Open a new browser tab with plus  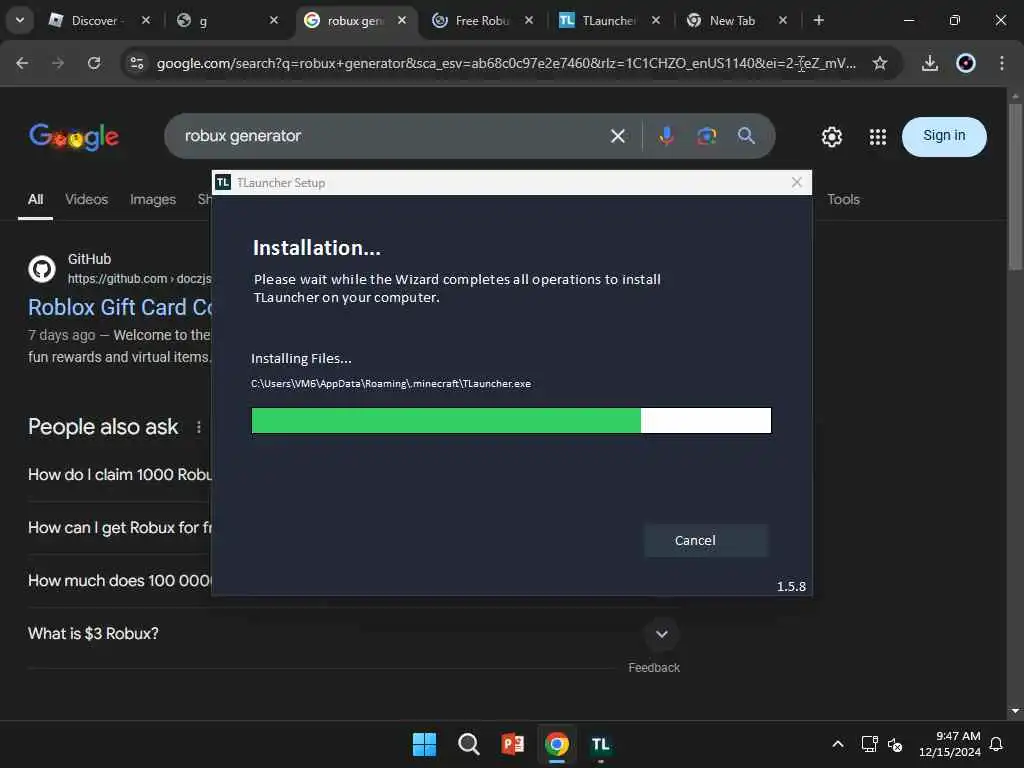pyautogui.click(x=818, y=20)
